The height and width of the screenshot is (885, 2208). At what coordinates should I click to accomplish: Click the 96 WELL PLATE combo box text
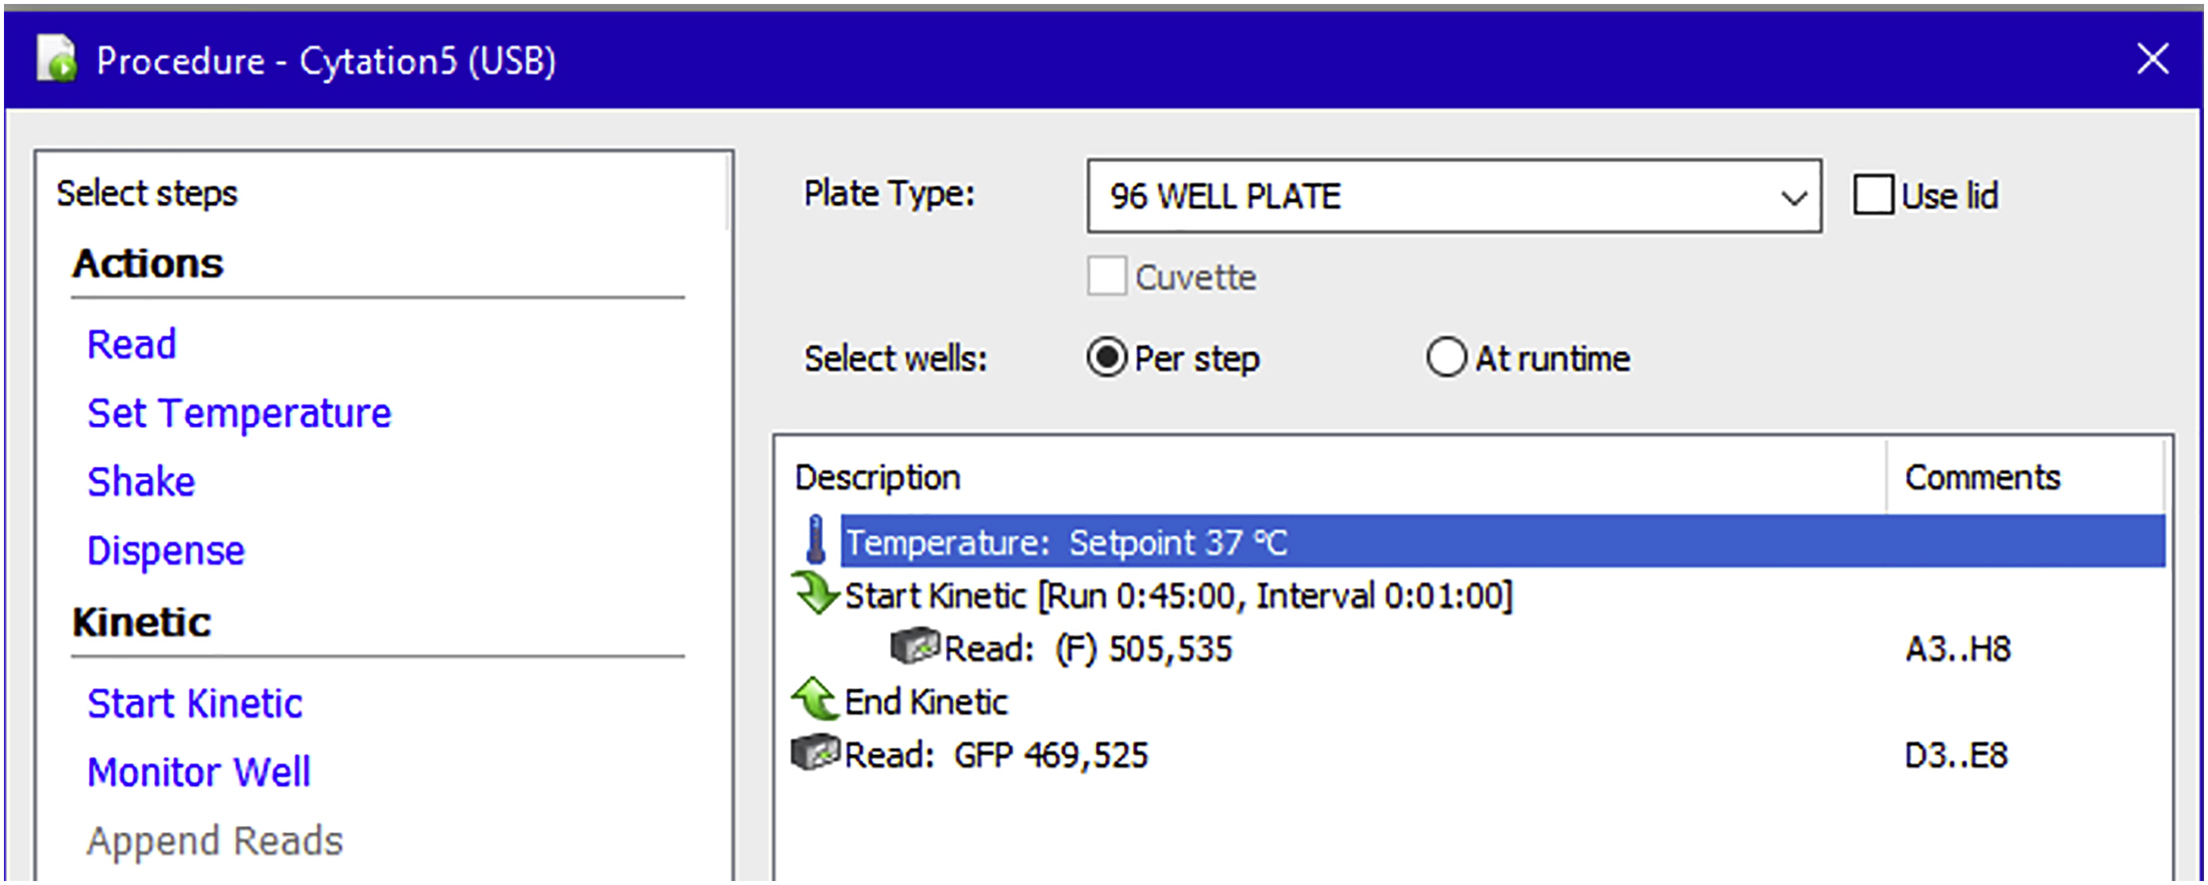(1225, 197)
